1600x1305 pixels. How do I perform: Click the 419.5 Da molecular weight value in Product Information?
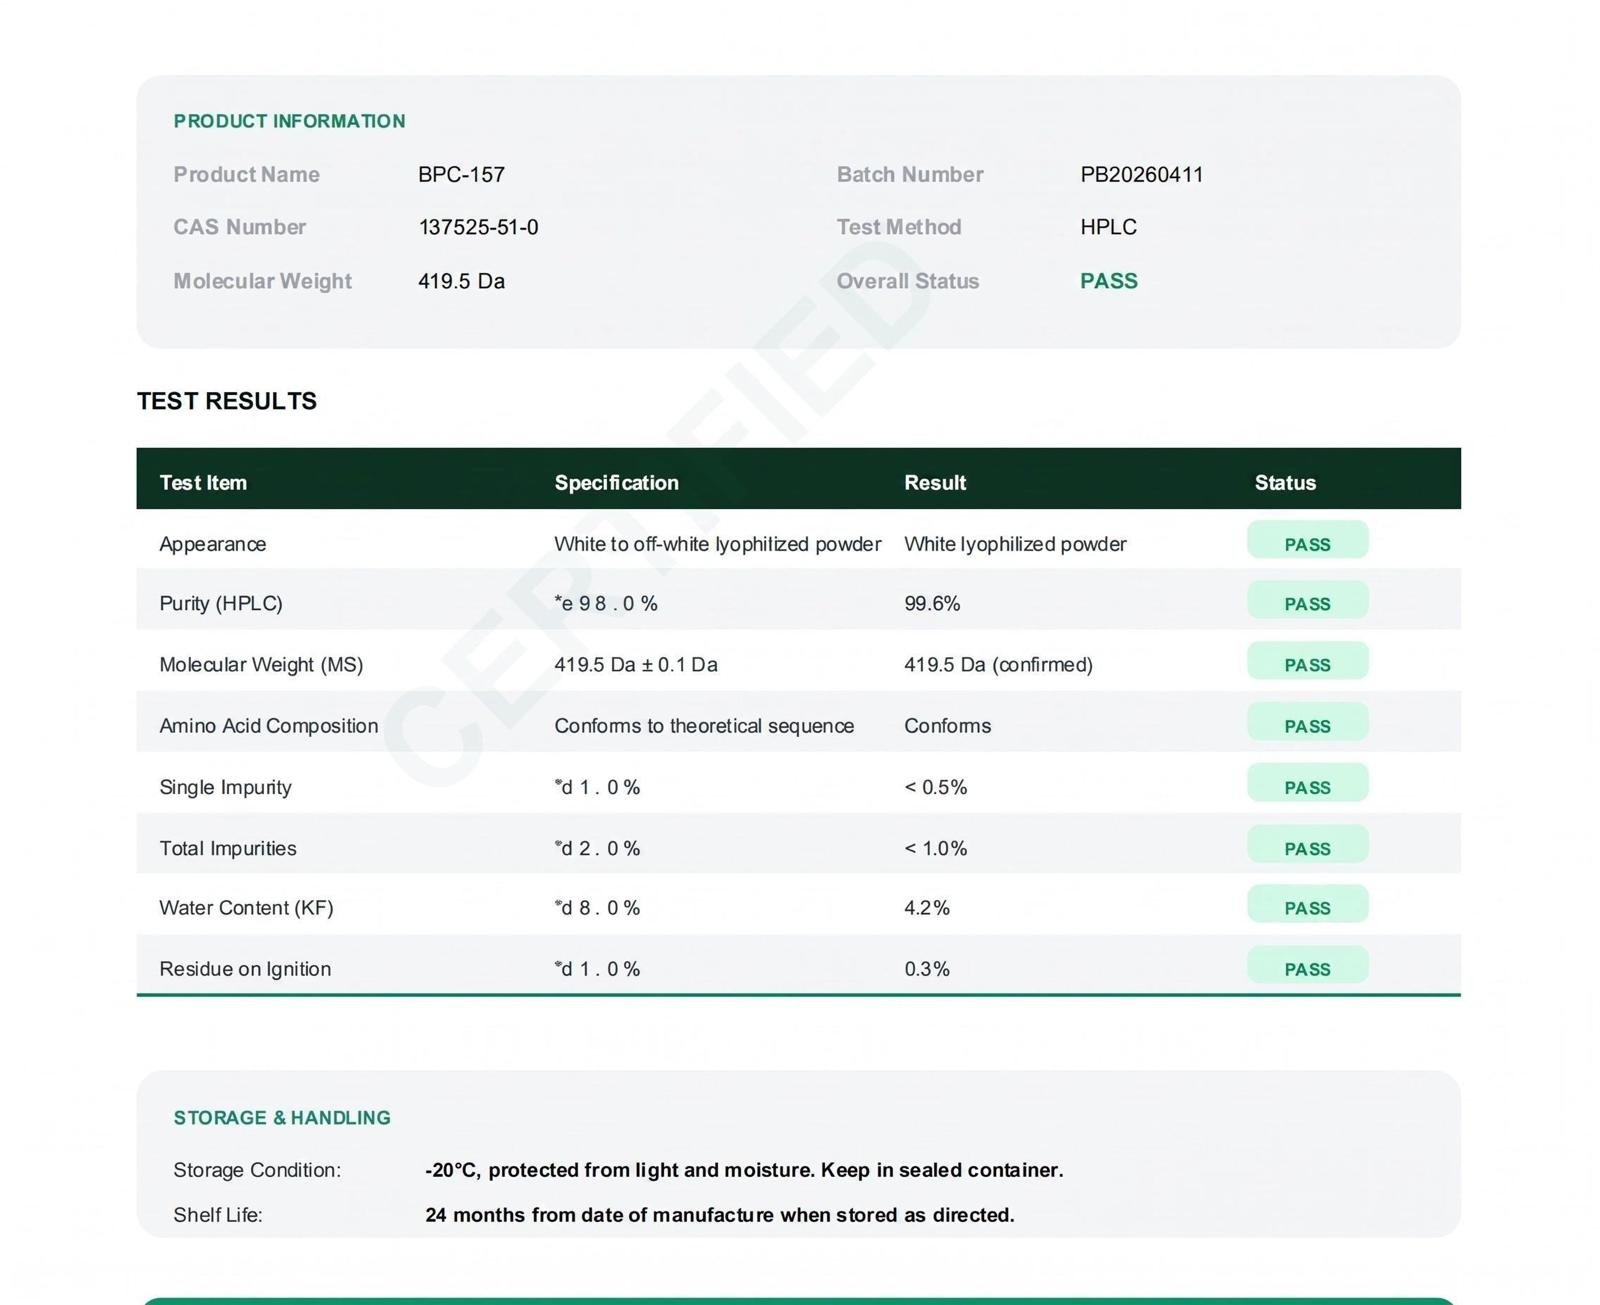pyautogui.click(x=461, y=281)
